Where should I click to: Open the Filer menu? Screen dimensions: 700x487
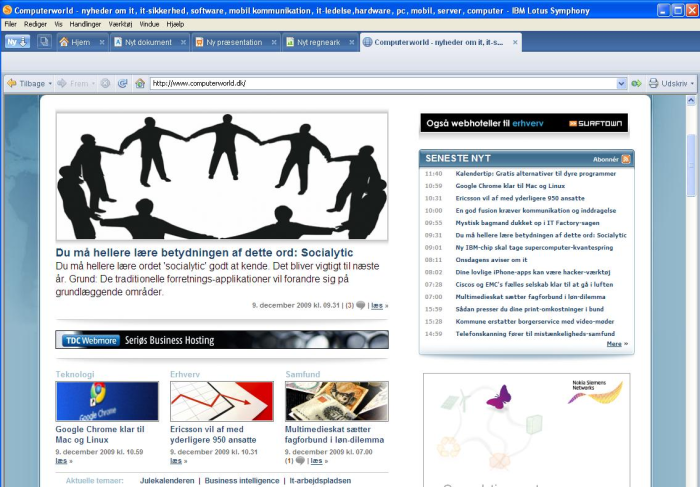pos(11,24)
